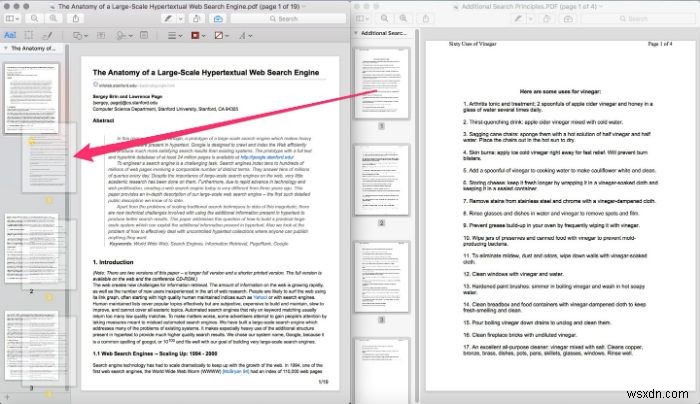Add a page with the sidebar plus button
Viewport: 700px width, 404px height.
[7, 396]
